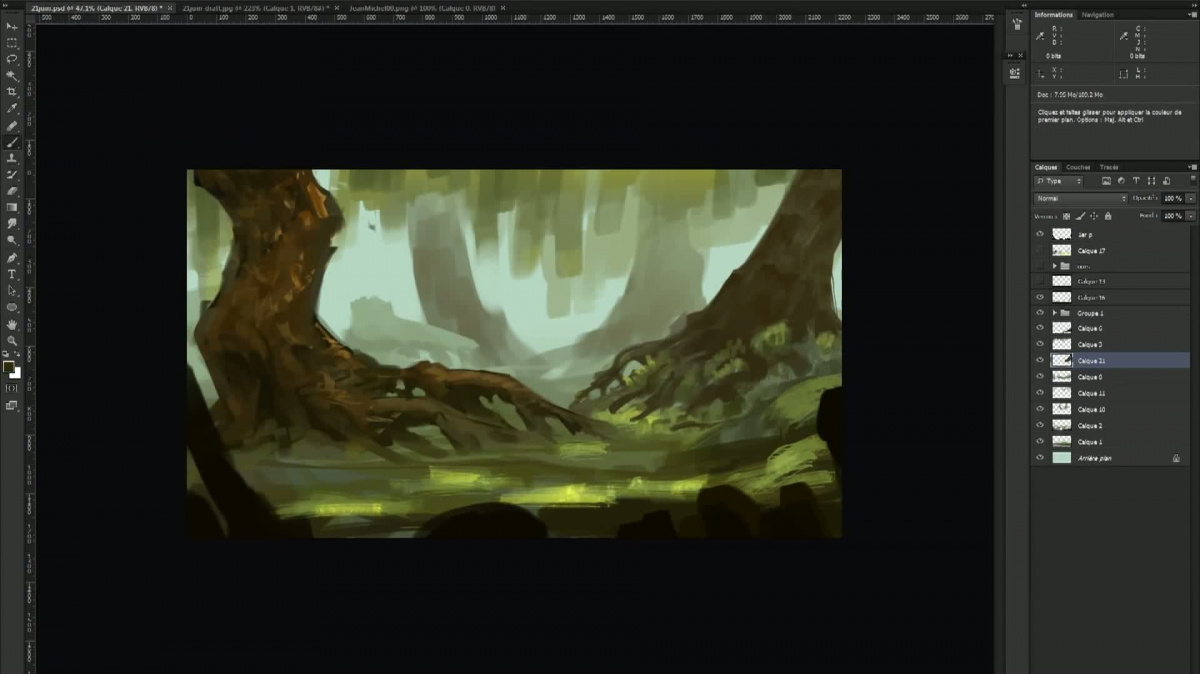Select the Lasso tool
1200x674 pixels.
(x=12, y=59)
